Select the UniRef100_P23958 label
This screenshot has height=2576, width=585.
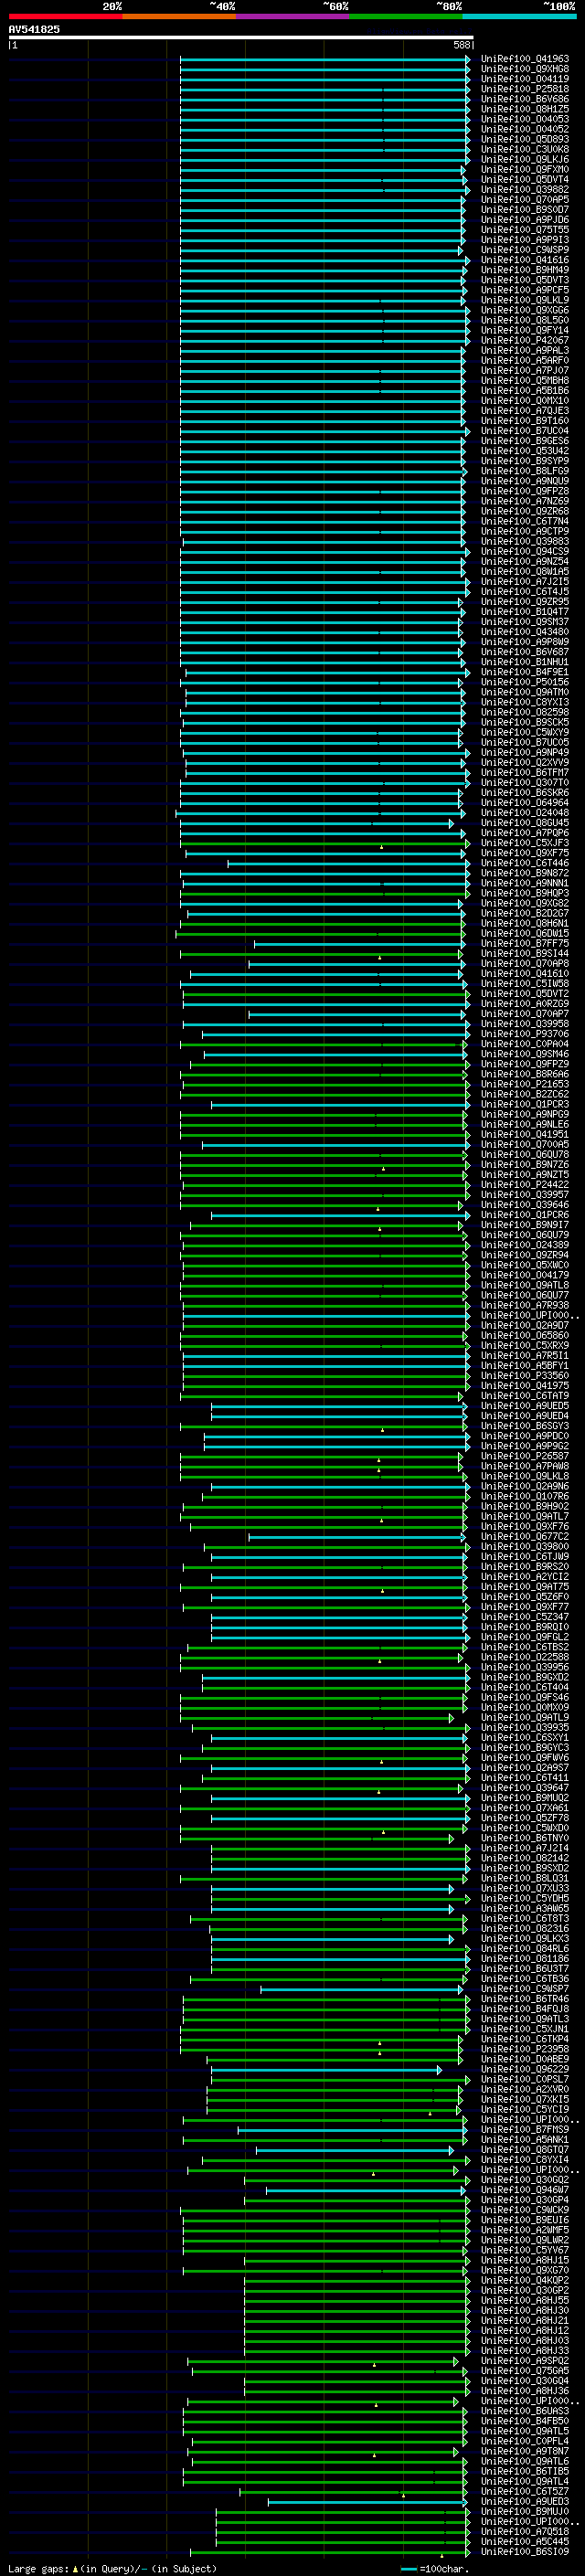click(x=524, y=2049)
